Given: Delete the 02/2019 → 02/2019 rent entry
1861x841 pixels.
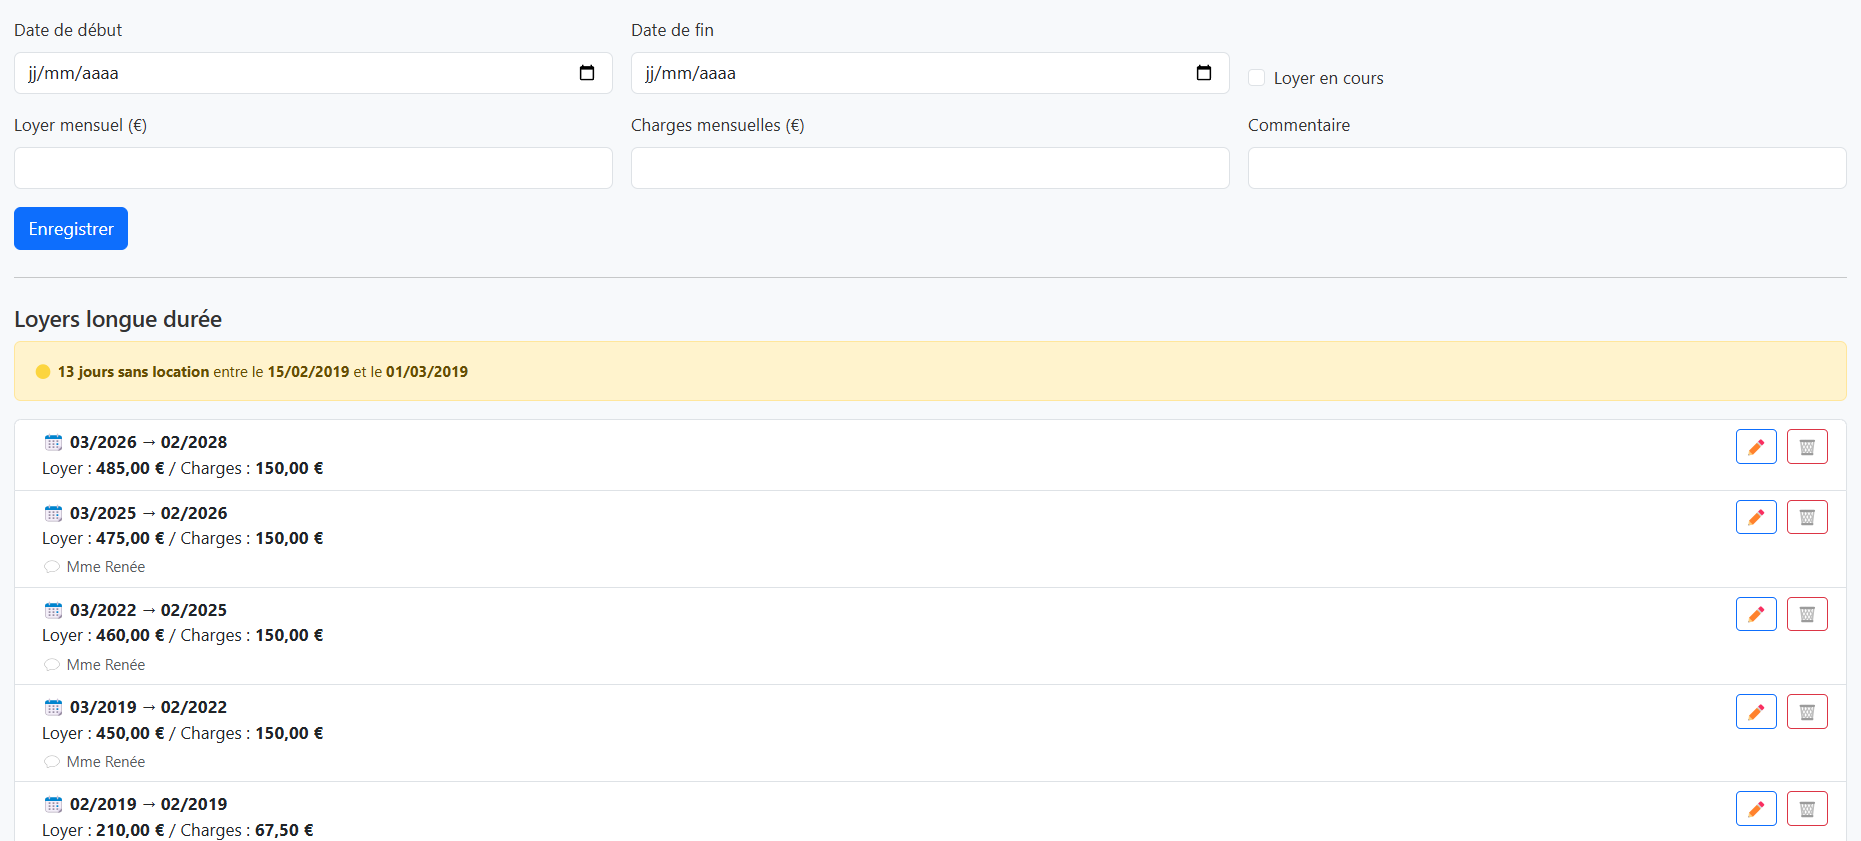Looking at the screenshot, I should (1806, 808).
